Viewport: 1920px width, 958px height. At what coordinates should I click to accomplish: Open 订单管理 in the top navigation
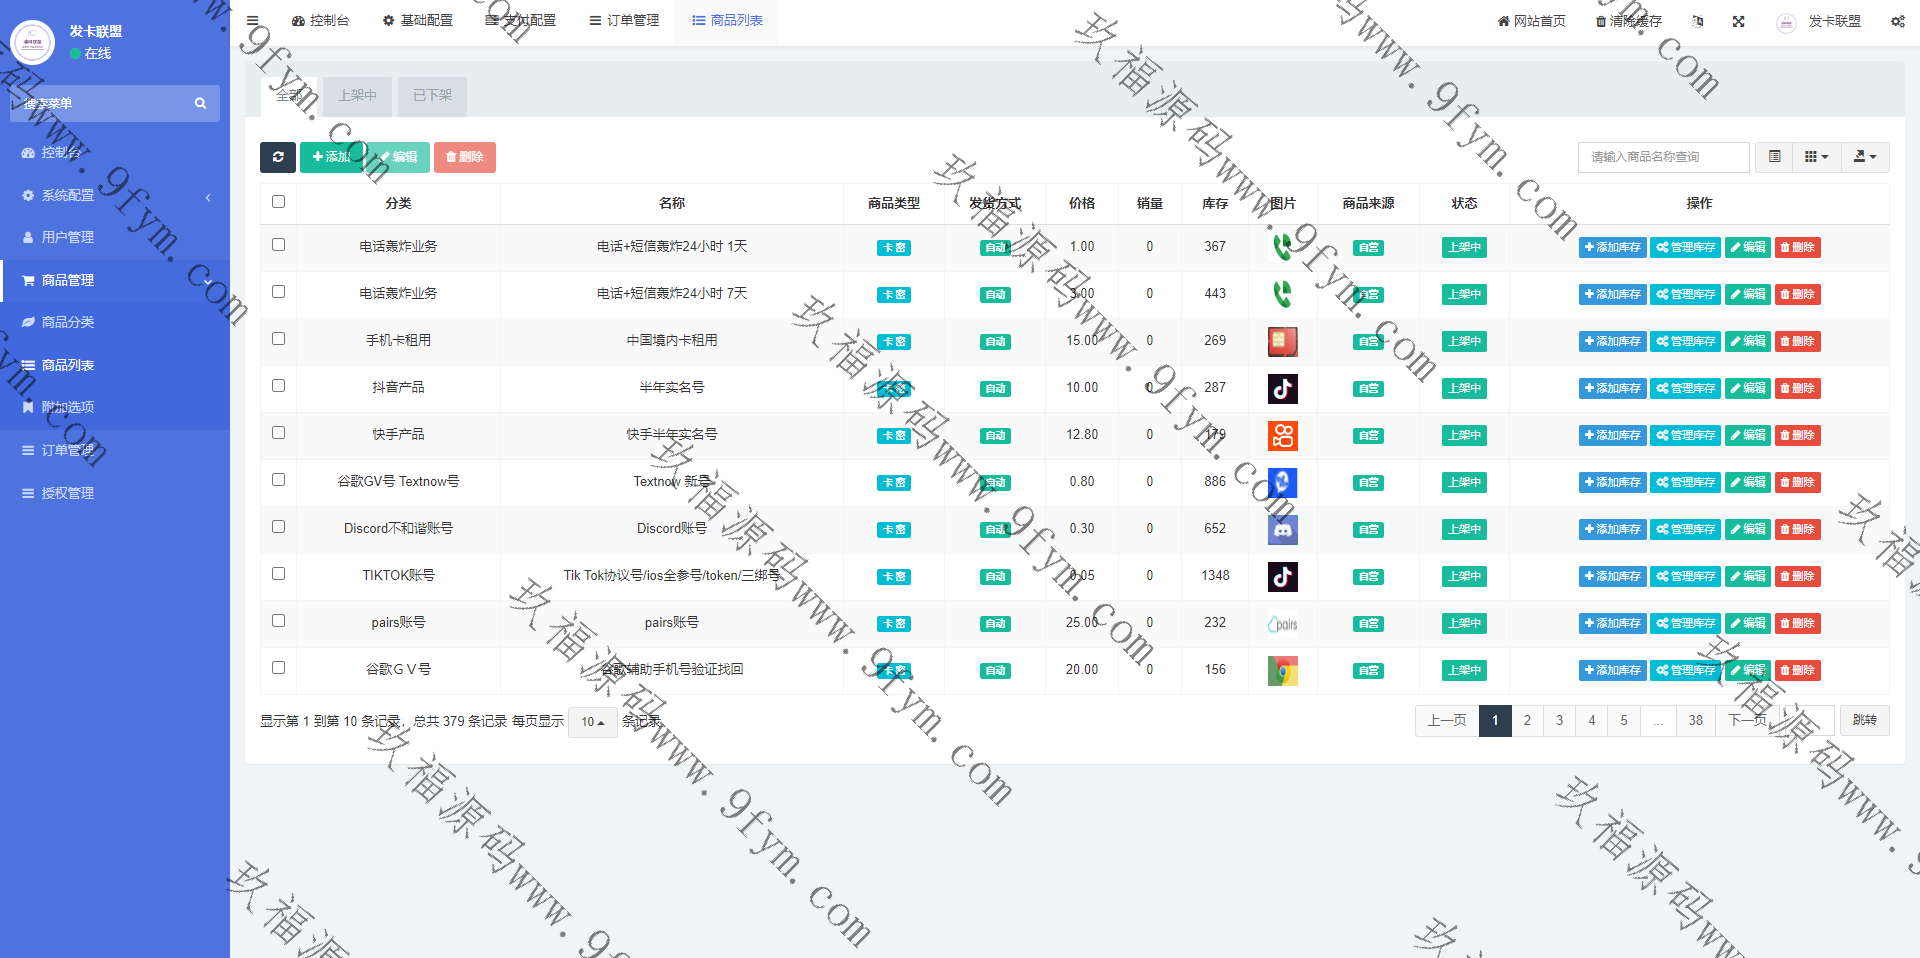tap(624, 21)
